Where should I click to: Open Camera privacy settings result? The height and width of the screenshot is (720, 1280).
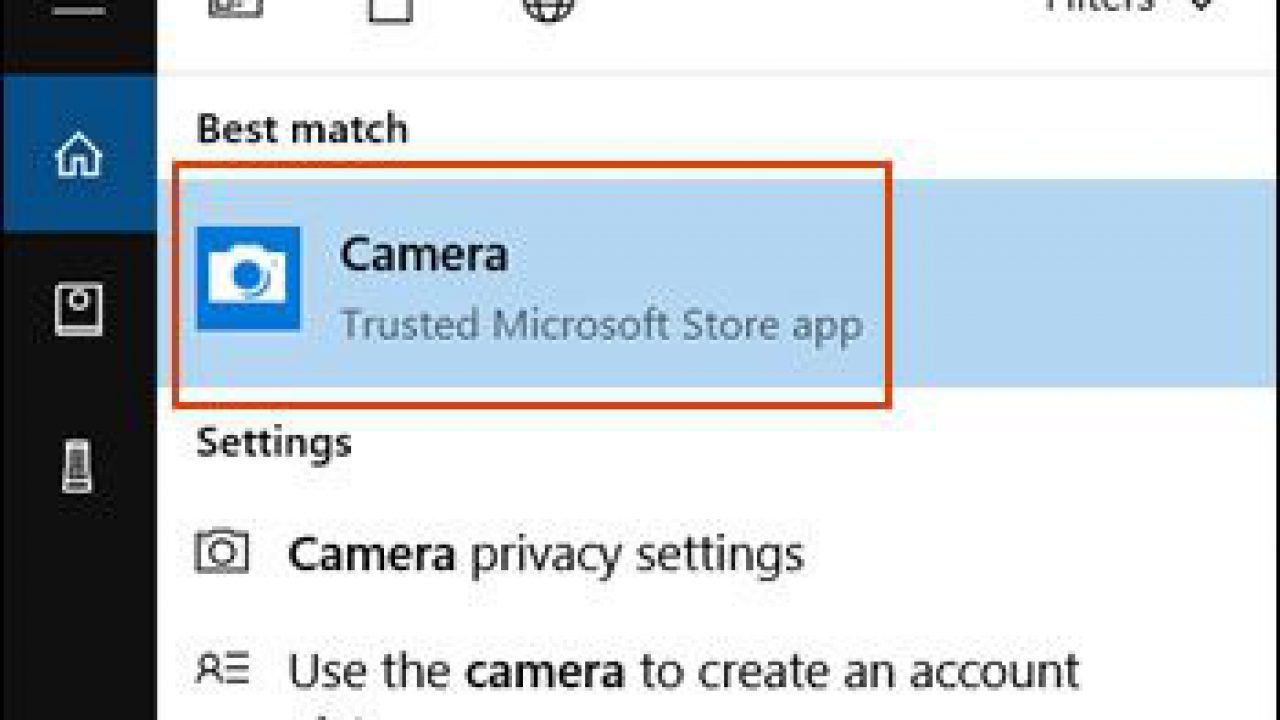tap(545, 553)
